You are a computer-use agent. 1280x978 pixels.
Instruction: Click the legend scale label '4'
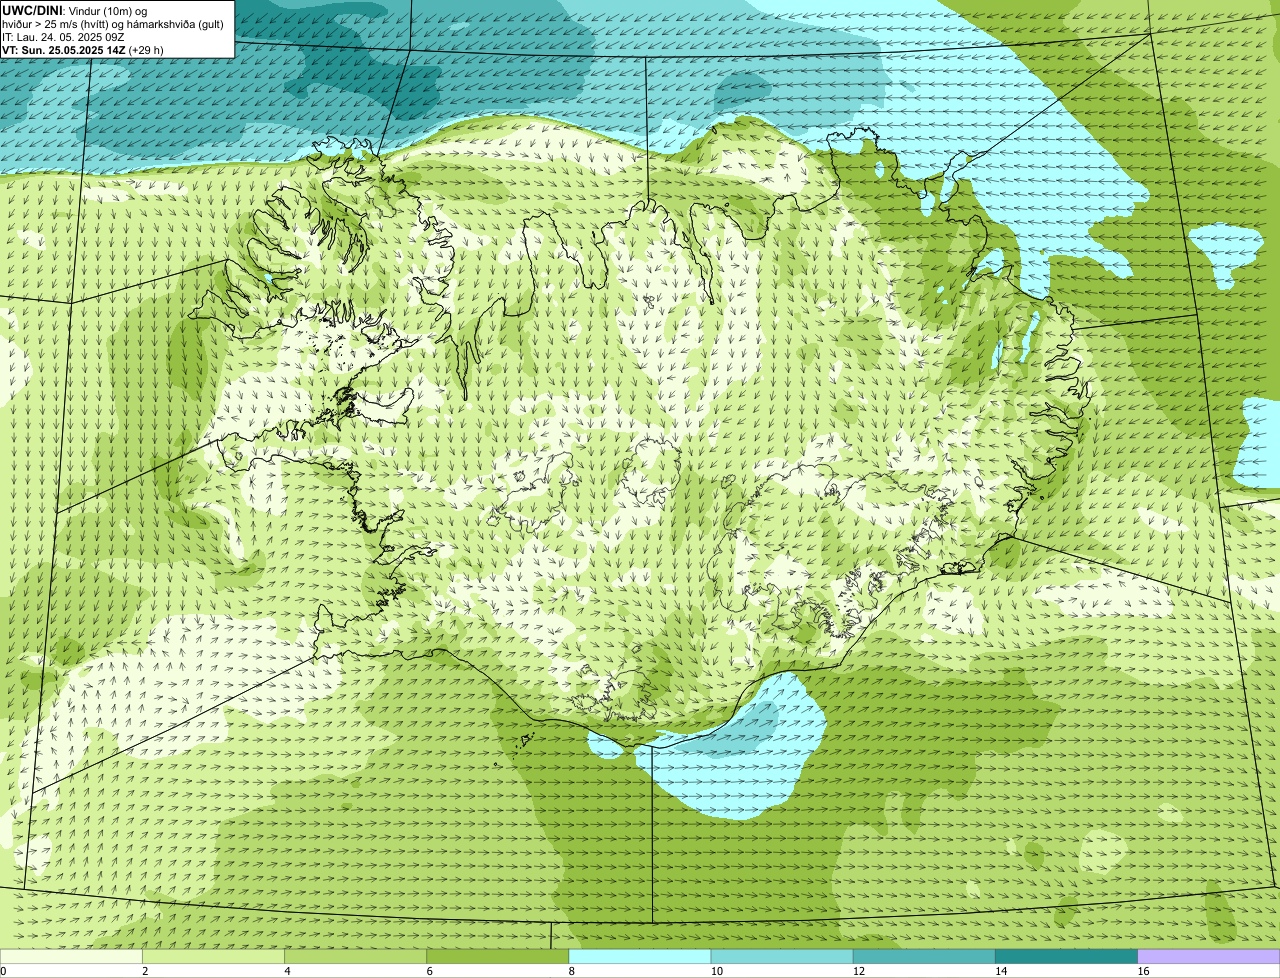pyautogui.click(x=287, y=971)
